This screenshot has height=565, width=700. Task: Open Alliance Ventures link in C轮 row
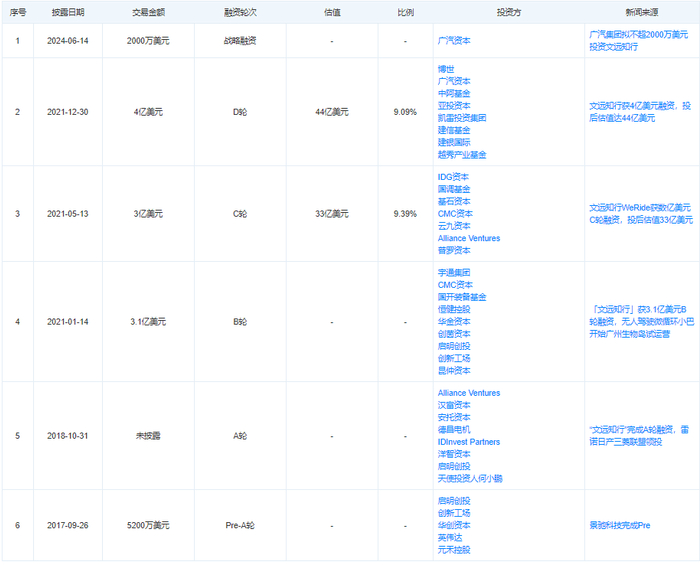(469, 238)
